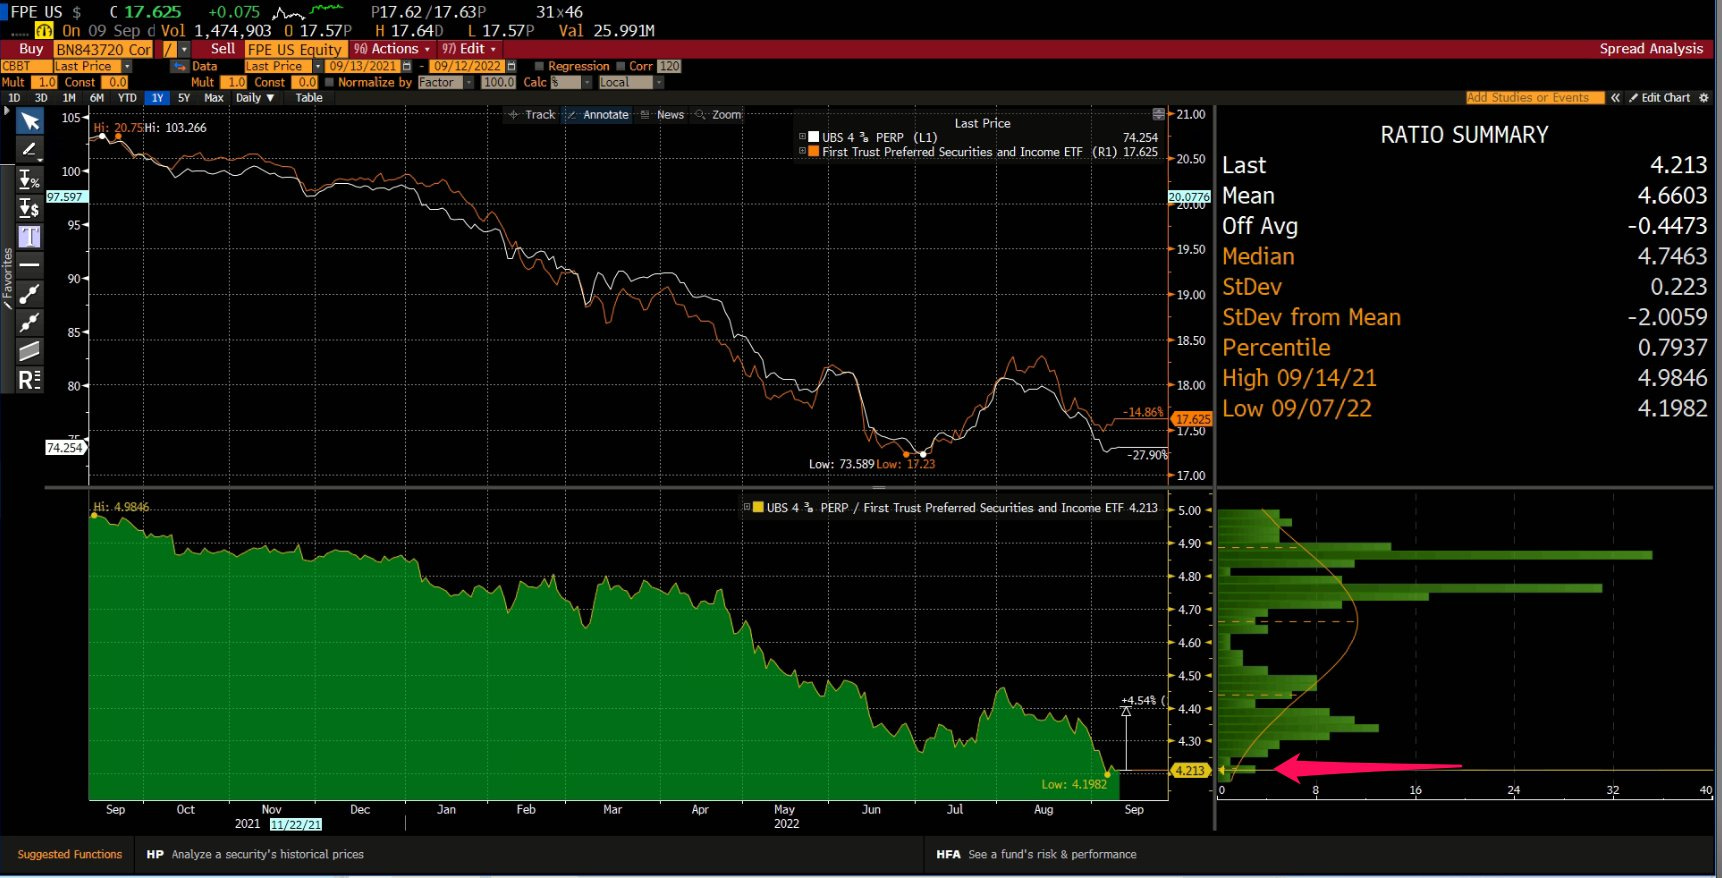
Task: Switch to the Table view
Action: [309, 98]
